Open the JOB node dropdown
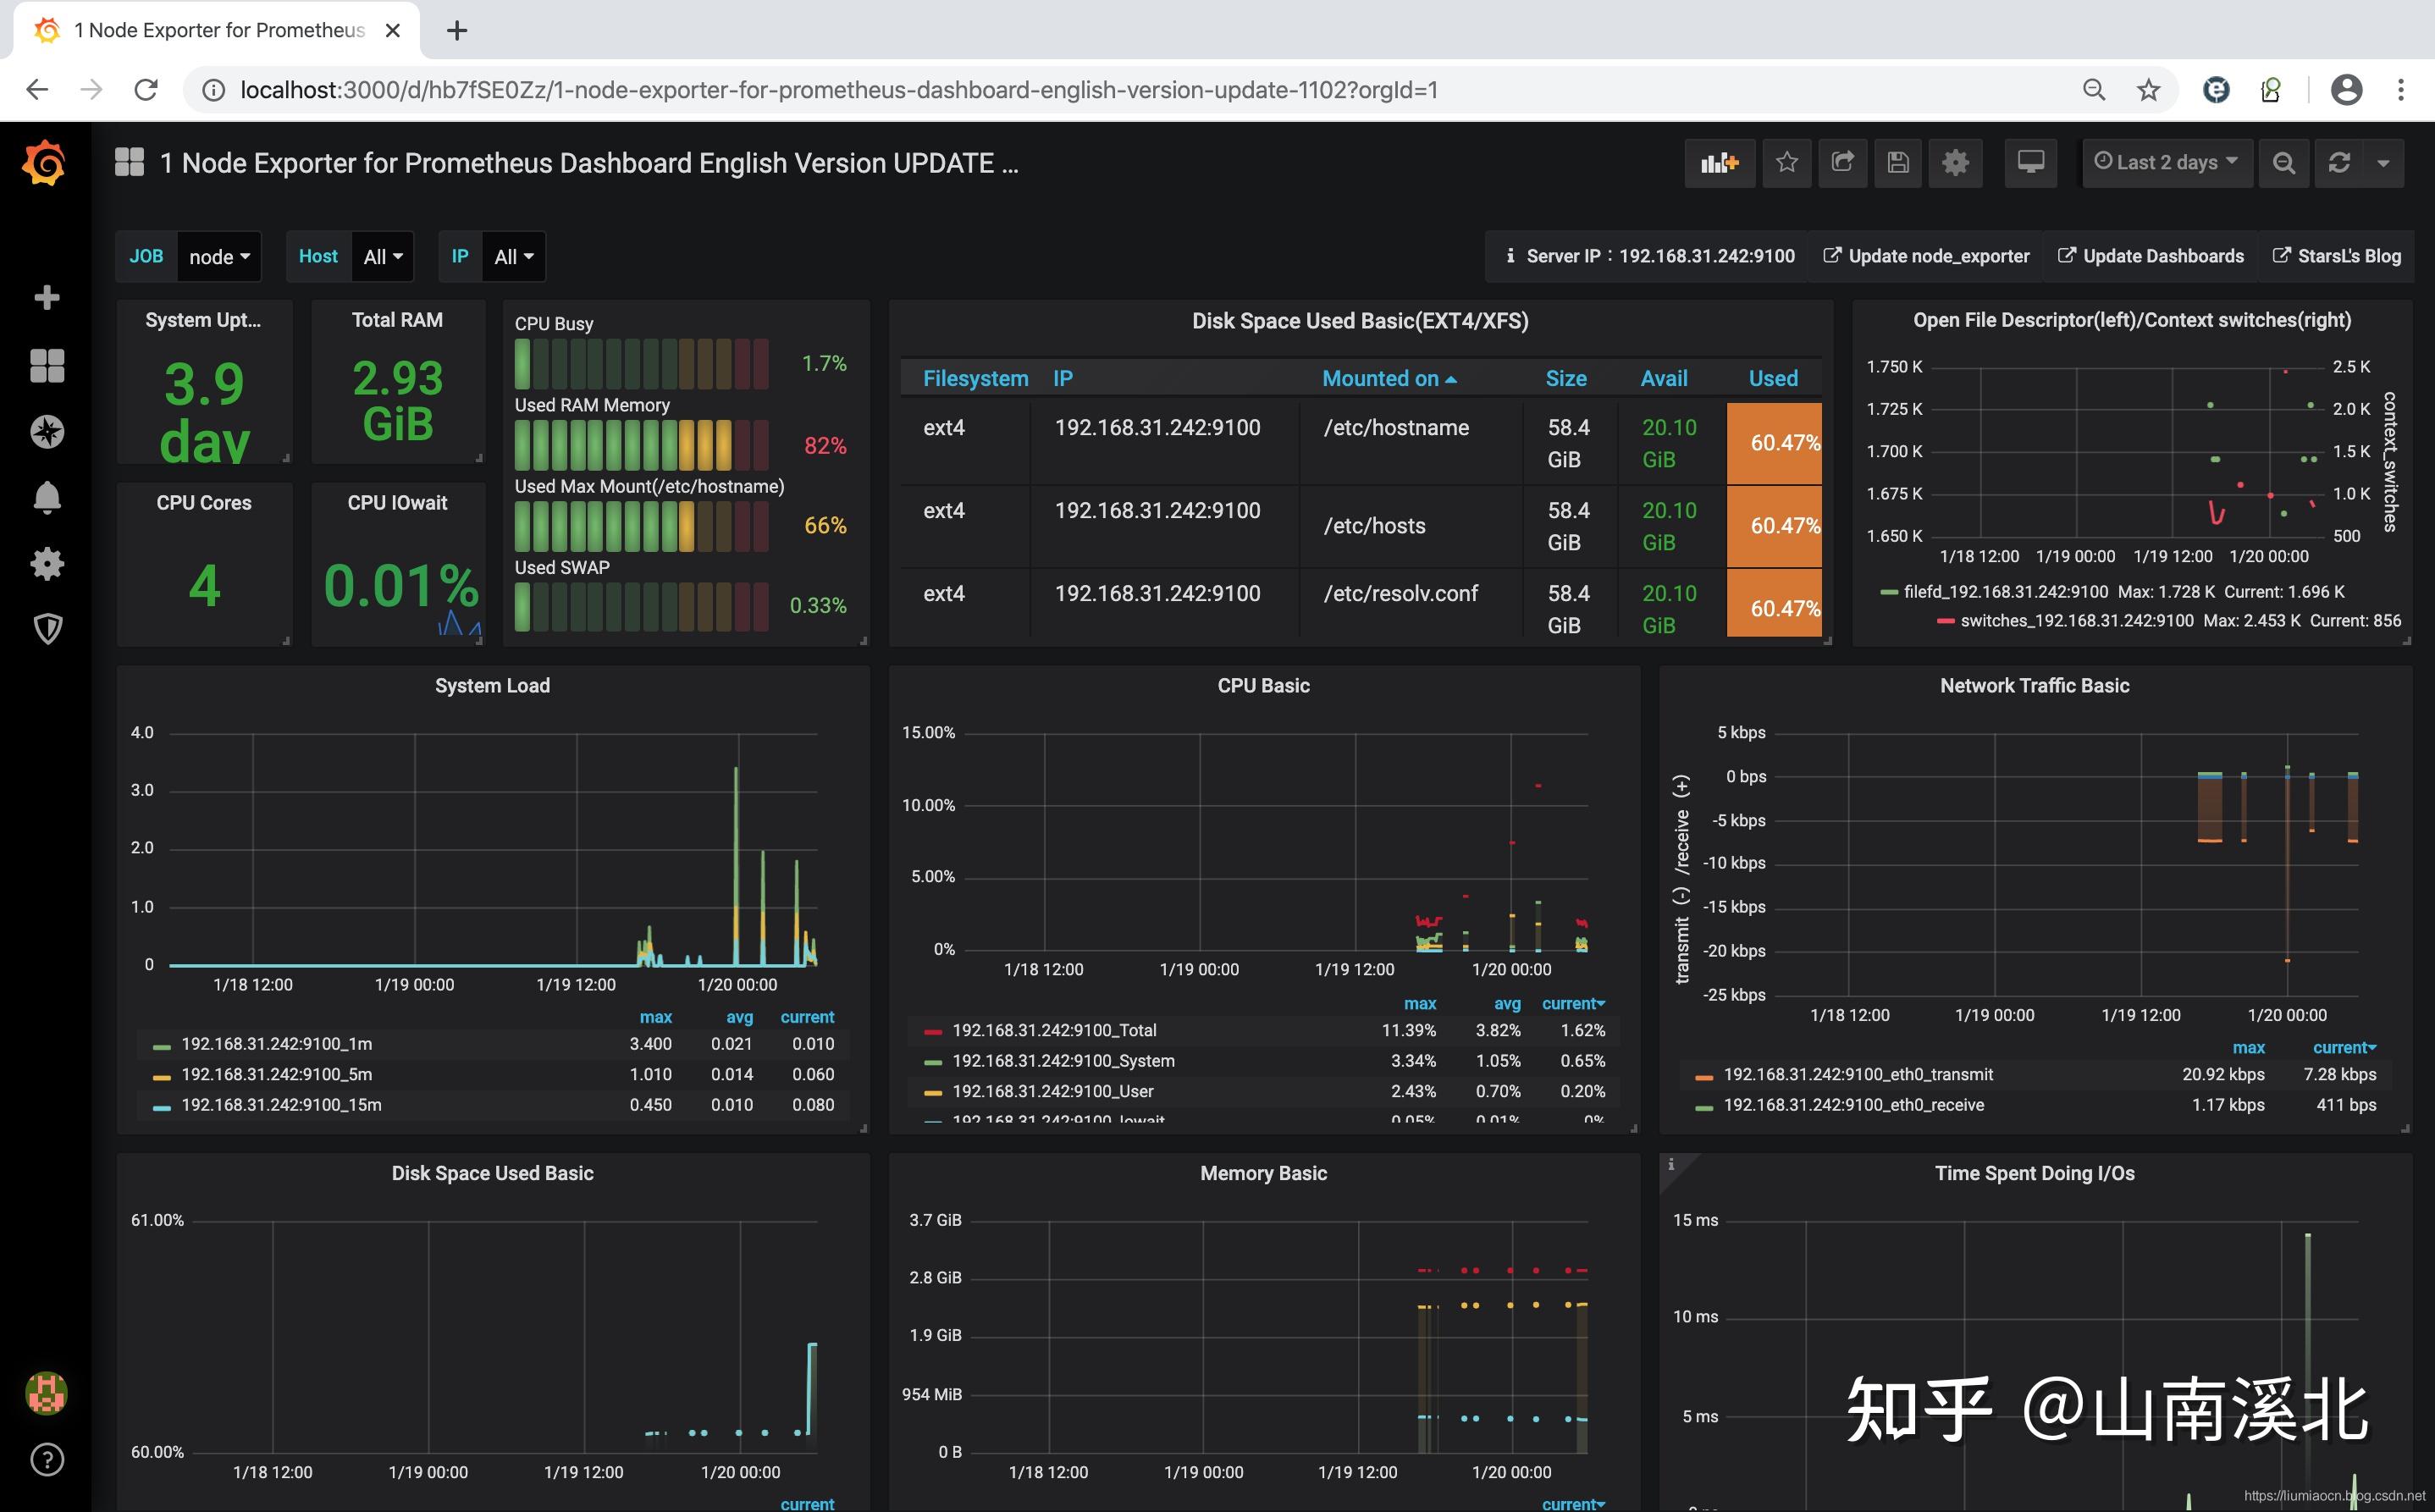Image resolution: width=2435 pixels, height=1512 pixels. tap(219, 257)
